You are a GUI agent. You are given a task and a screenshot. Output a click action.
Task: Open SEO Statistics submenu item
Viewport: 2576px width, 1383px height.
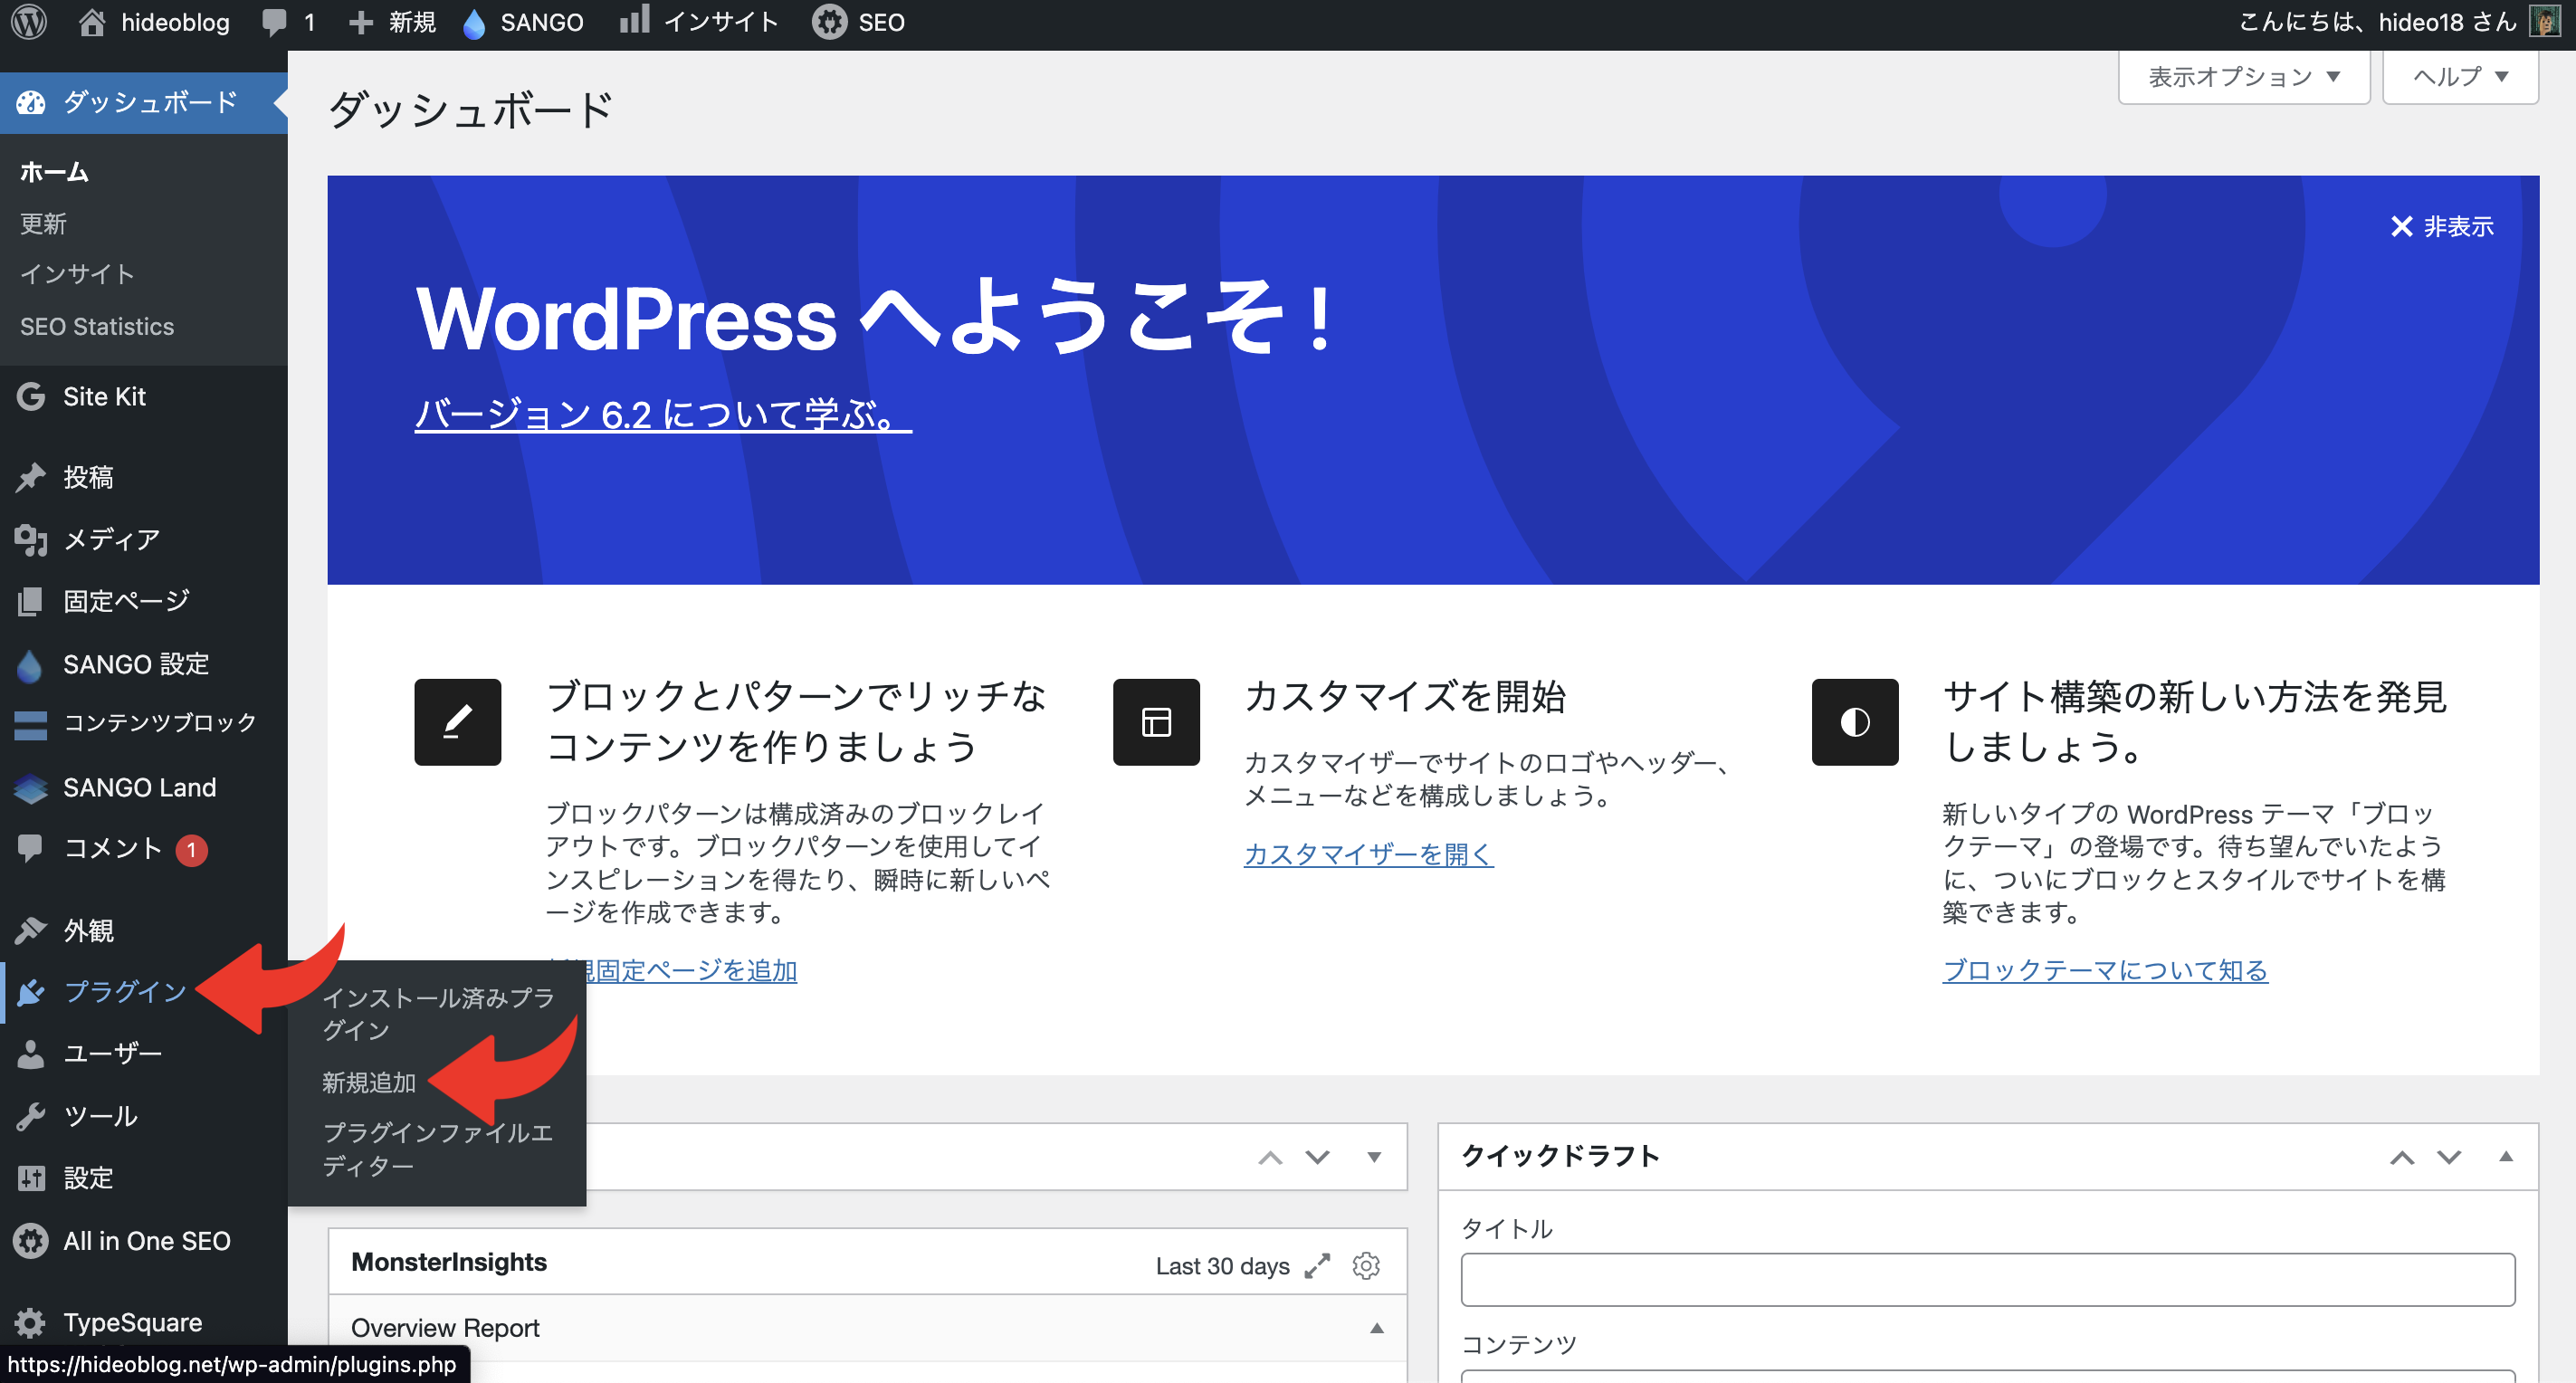click(x=97, y=327)
